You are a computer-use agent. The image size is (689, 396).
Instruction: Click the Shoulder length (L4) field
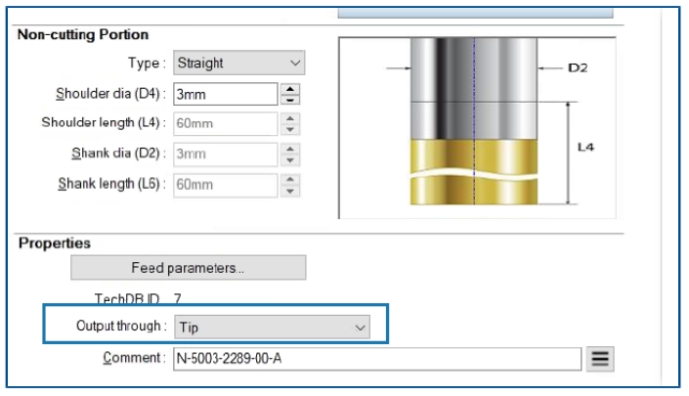(225, 124)
